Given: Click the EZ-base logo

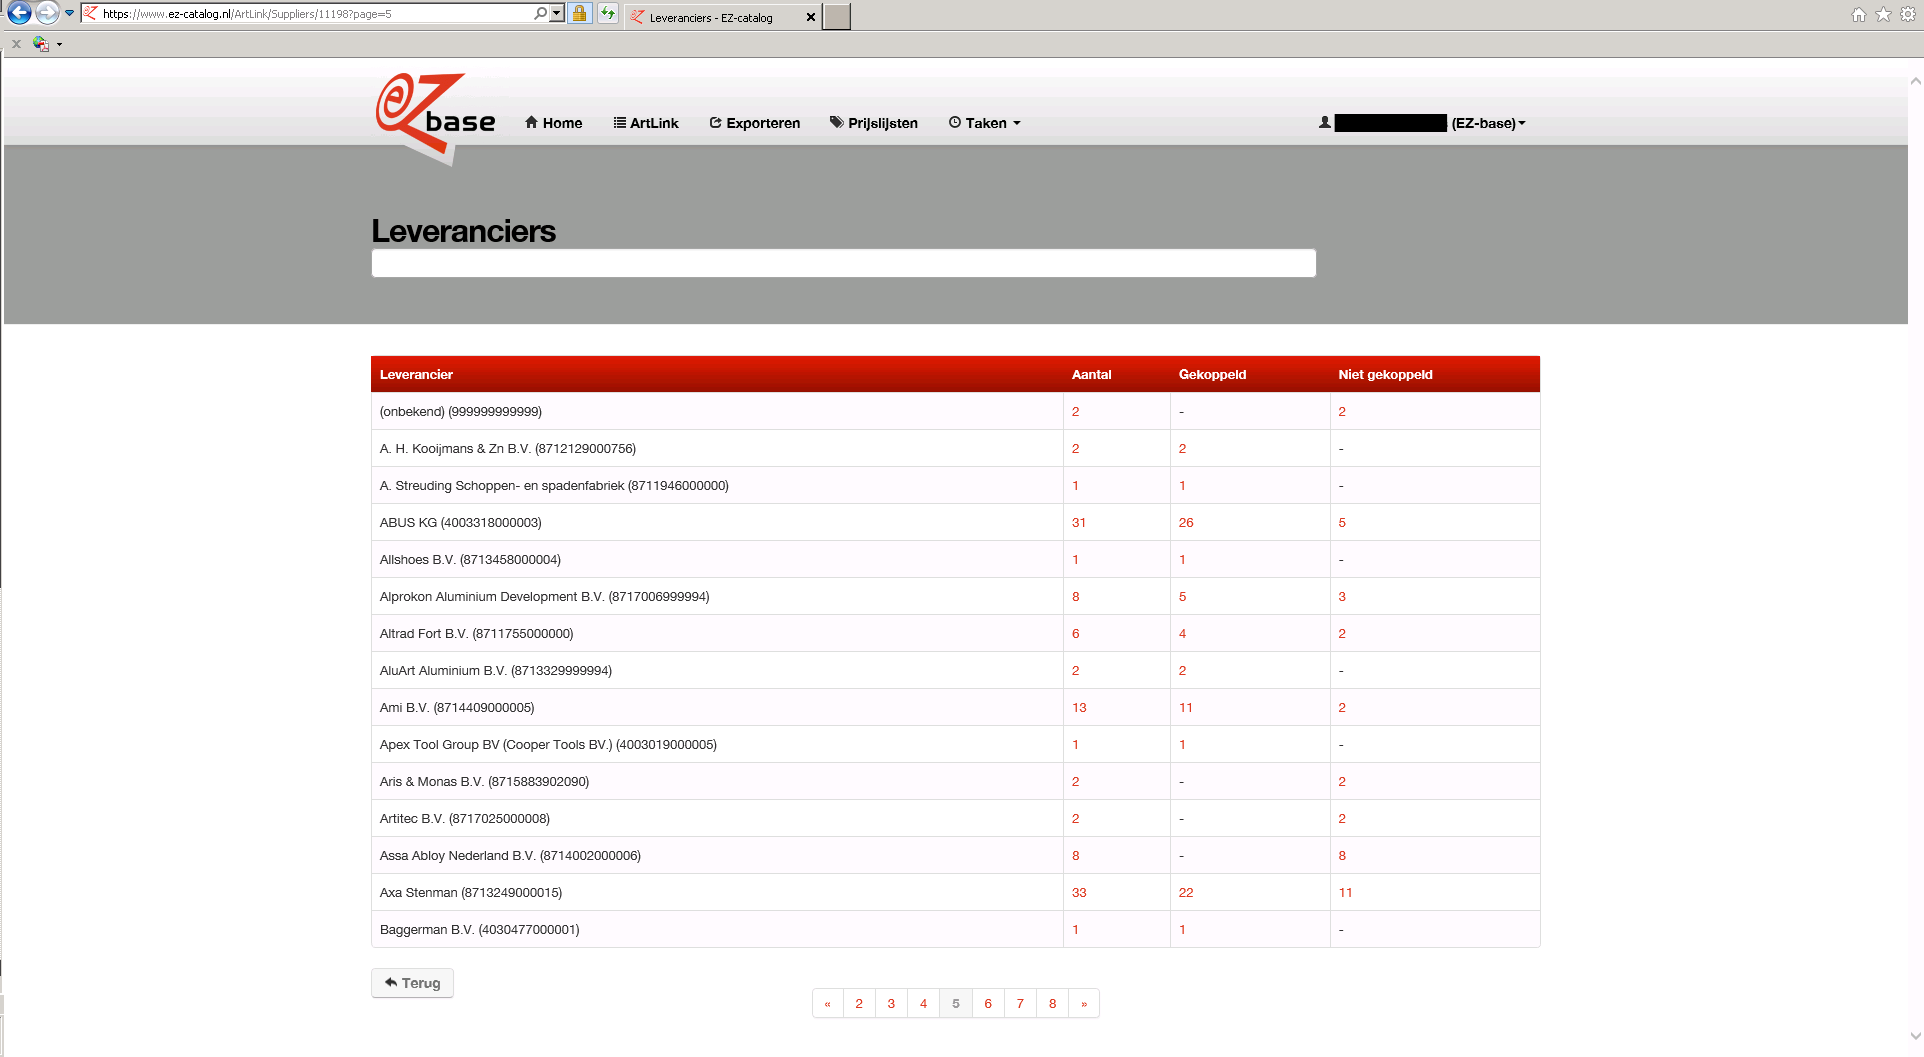Looking at the screenshot, I should click(x=436, y=118).
